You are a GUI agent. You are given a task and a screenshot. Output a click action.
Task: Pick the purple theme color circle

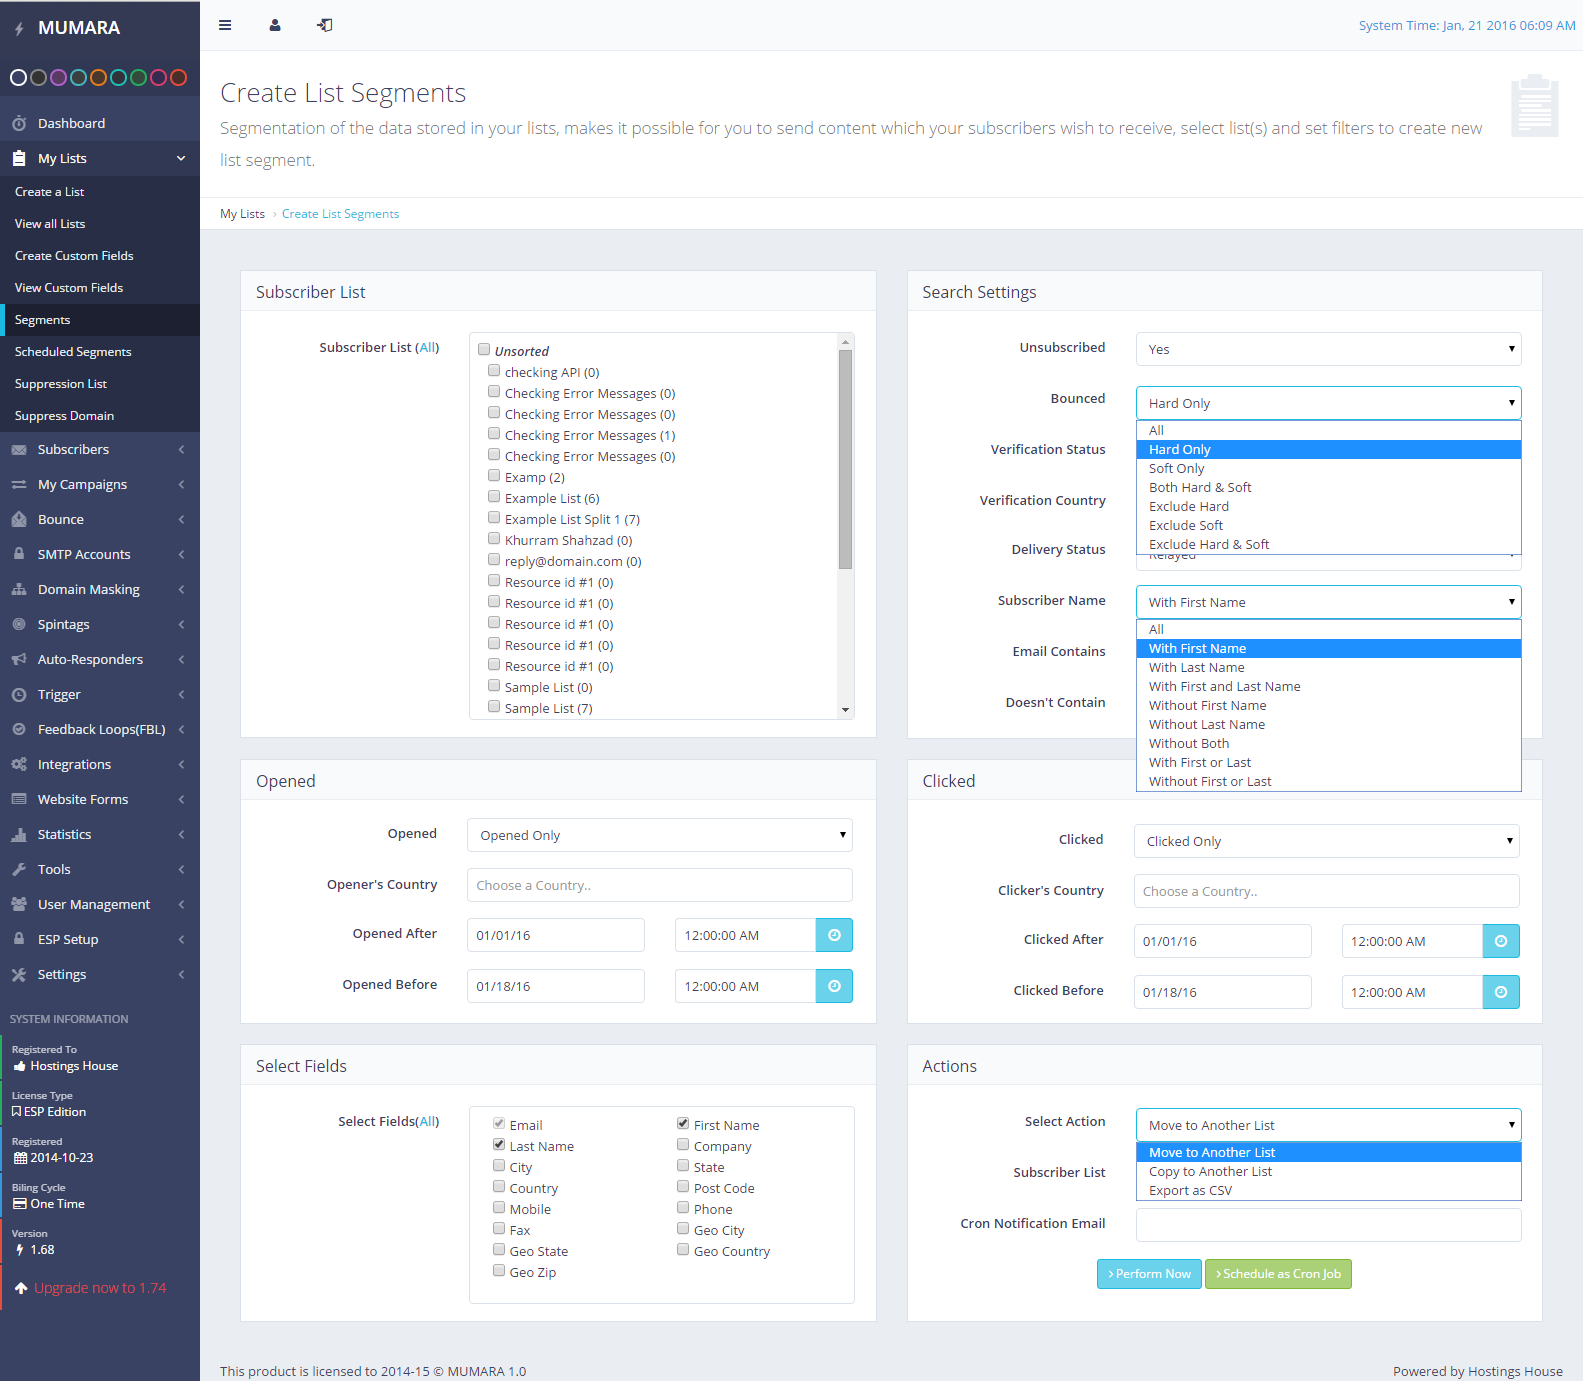(58, 78)
